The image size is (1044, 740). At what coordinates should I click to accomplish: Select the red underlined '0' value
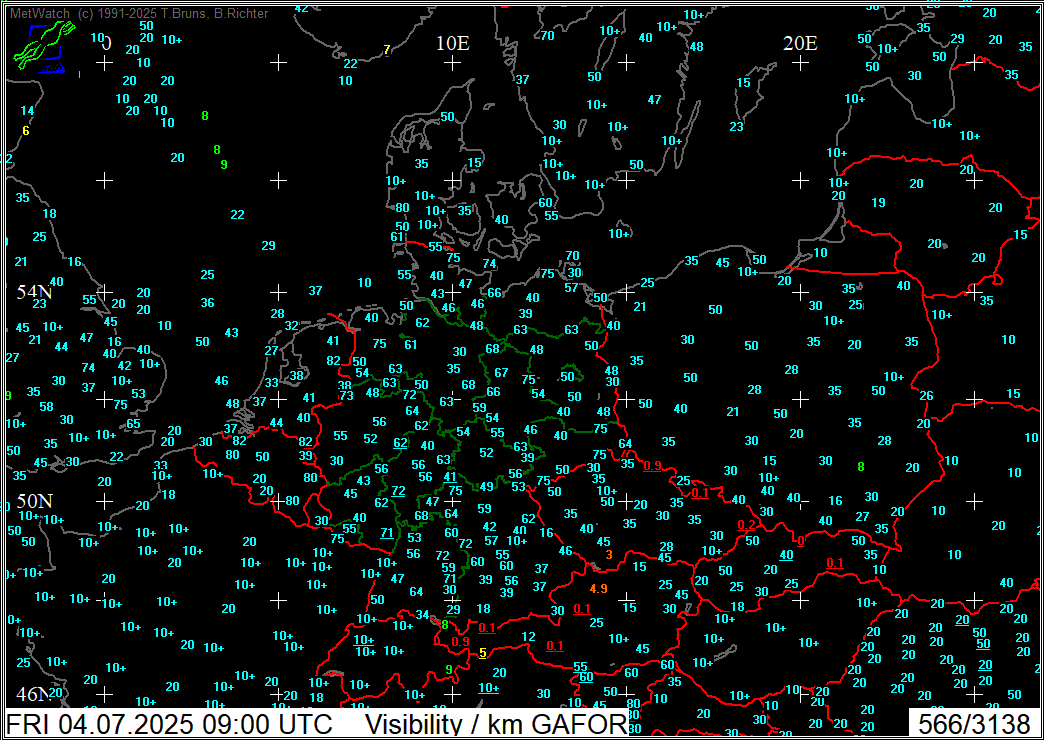tap(801, 540)
